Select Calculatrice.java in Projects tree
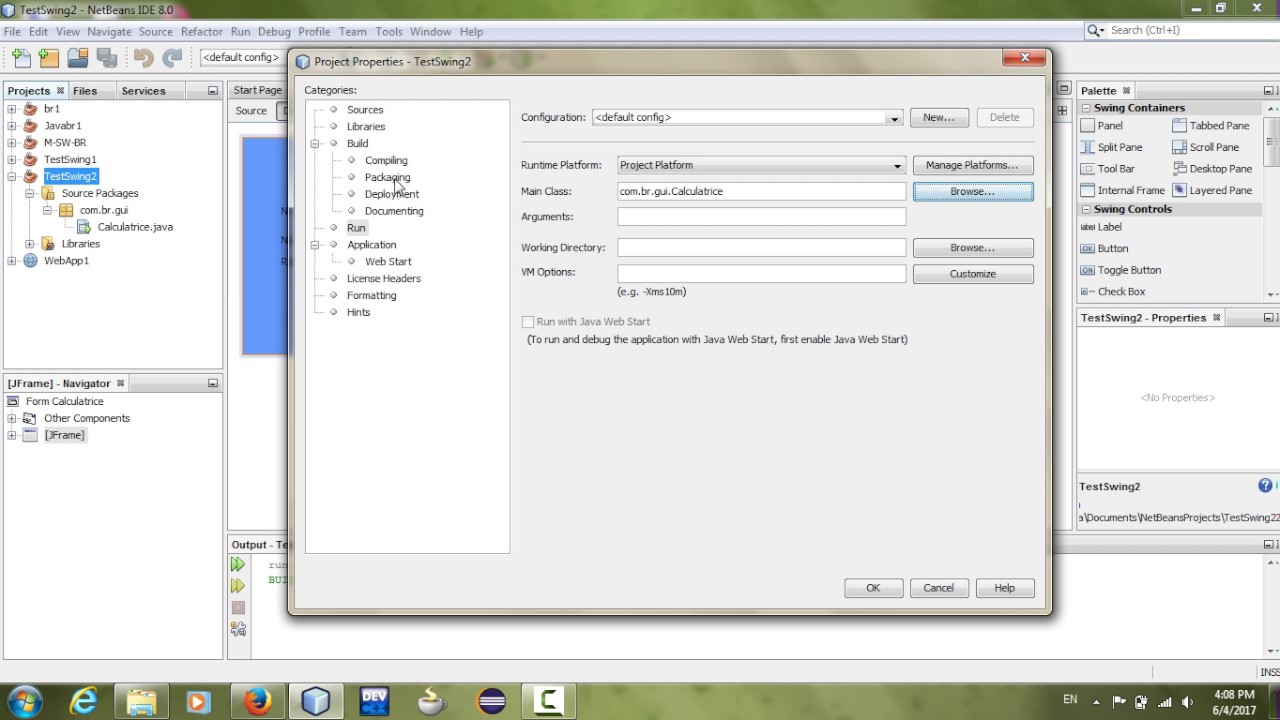This screenshot has width=1280, height=720. pos(135,227)
